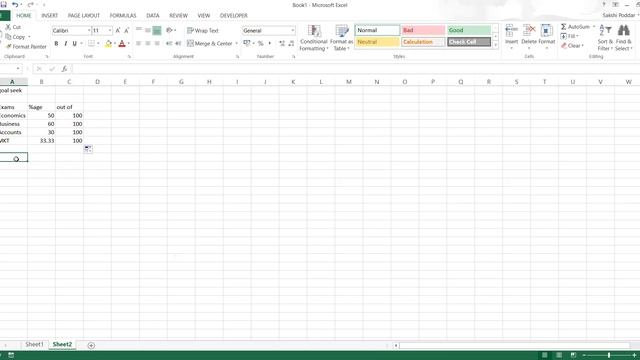Click the formula bar input field

pos(355,69)
